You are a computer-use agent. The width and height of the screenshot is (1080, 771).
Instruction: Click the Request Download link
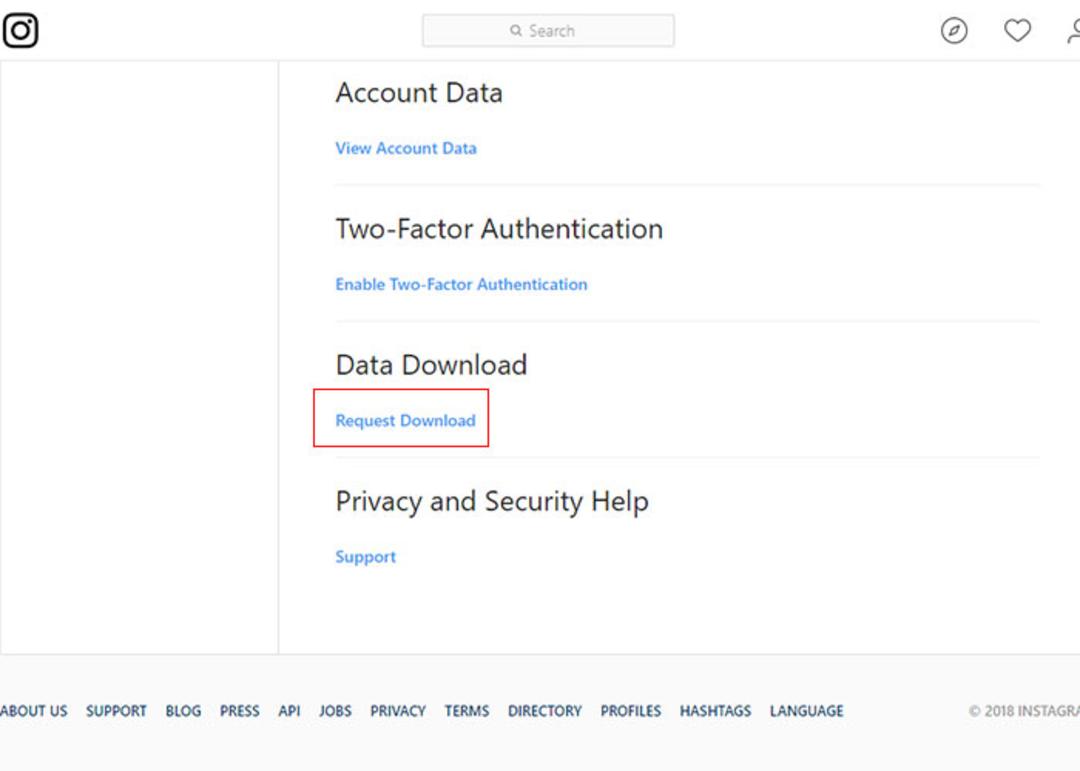[x=406, y=420]
